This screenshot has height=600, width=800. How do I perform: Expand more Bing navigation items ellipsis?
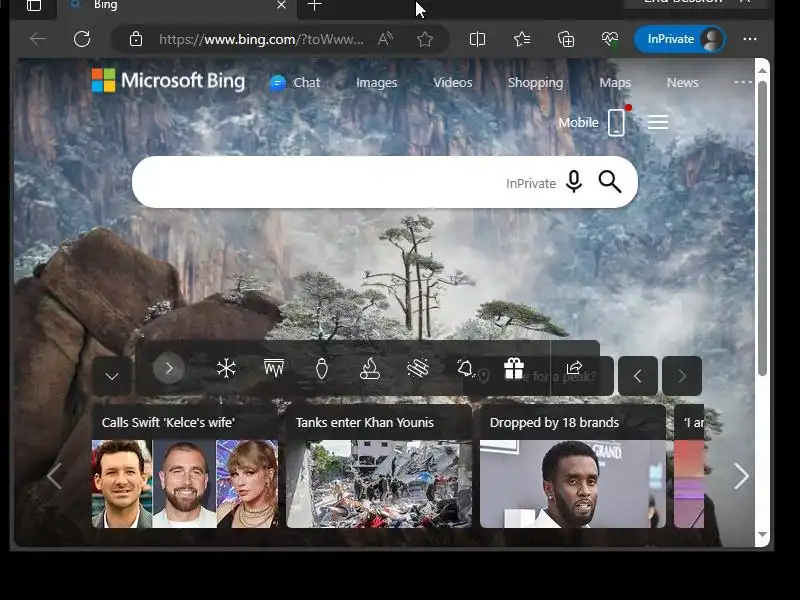click(x=743, y=82)
